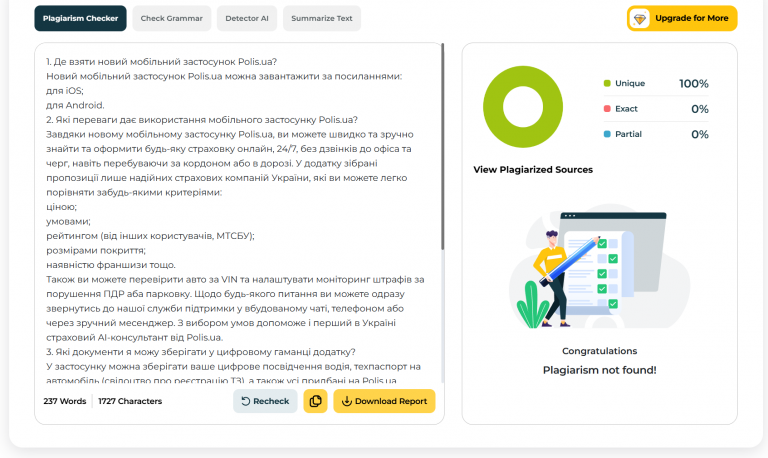
Task: Click the blue Partial legend dot
Action: [x=607, y=134]
